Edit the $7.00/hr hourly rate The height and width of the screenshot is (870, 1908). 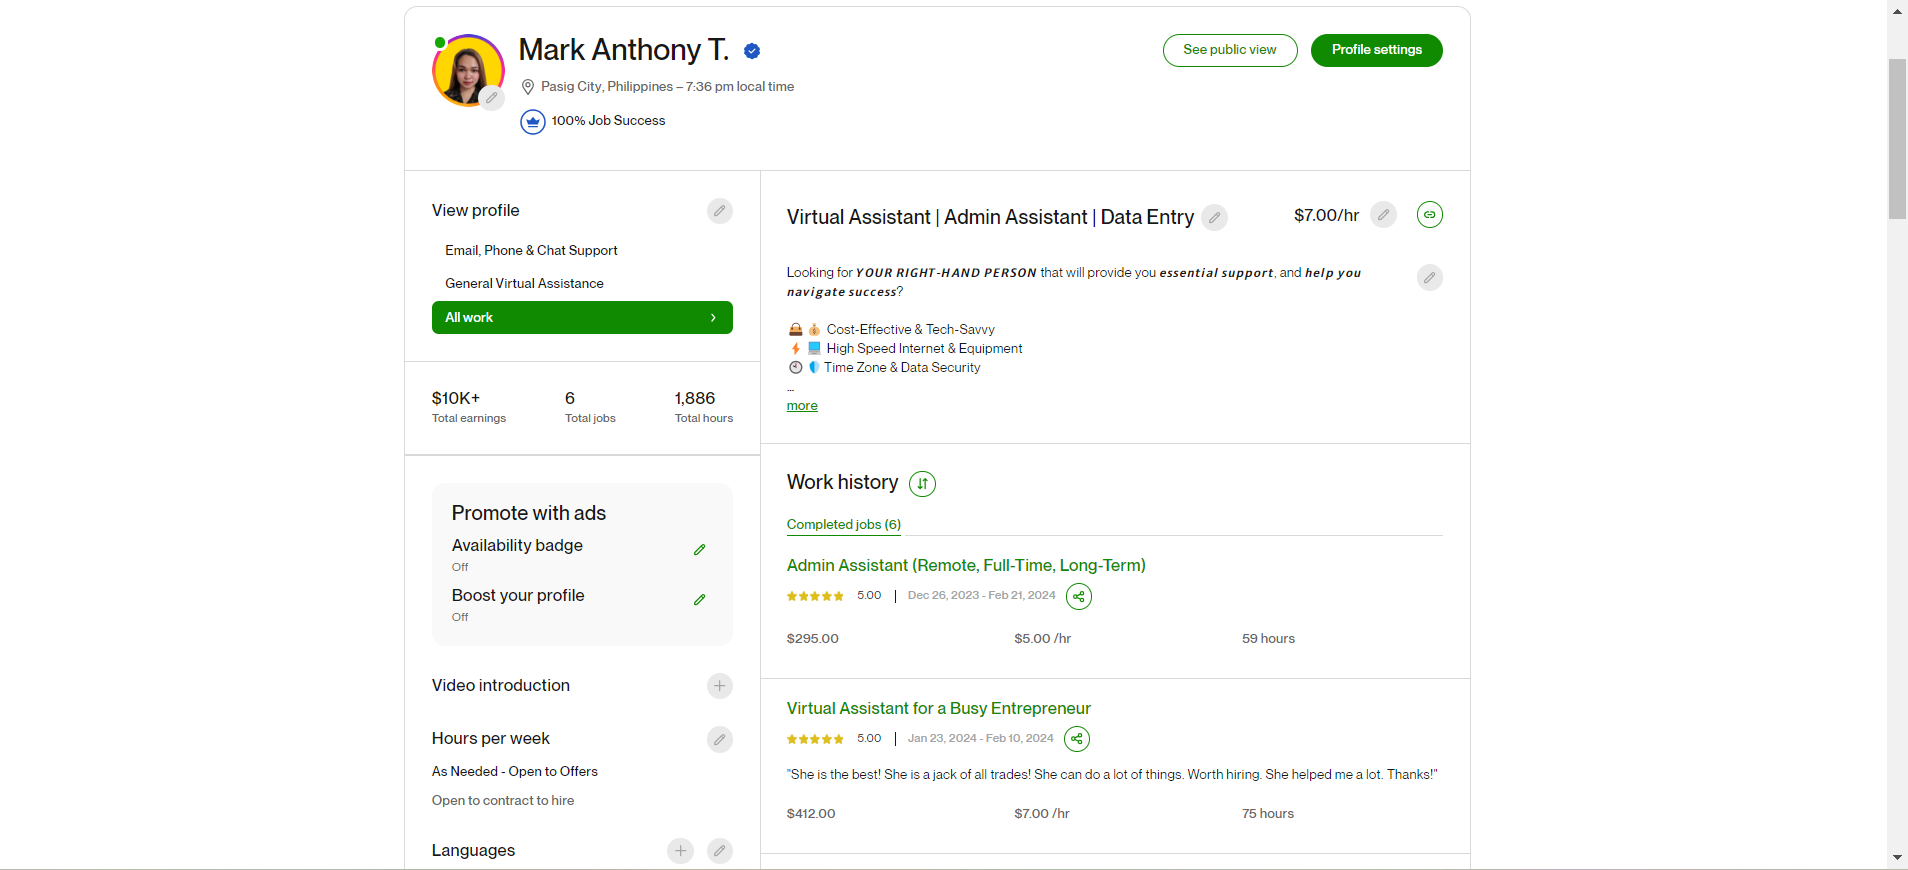pos(1383,215)
